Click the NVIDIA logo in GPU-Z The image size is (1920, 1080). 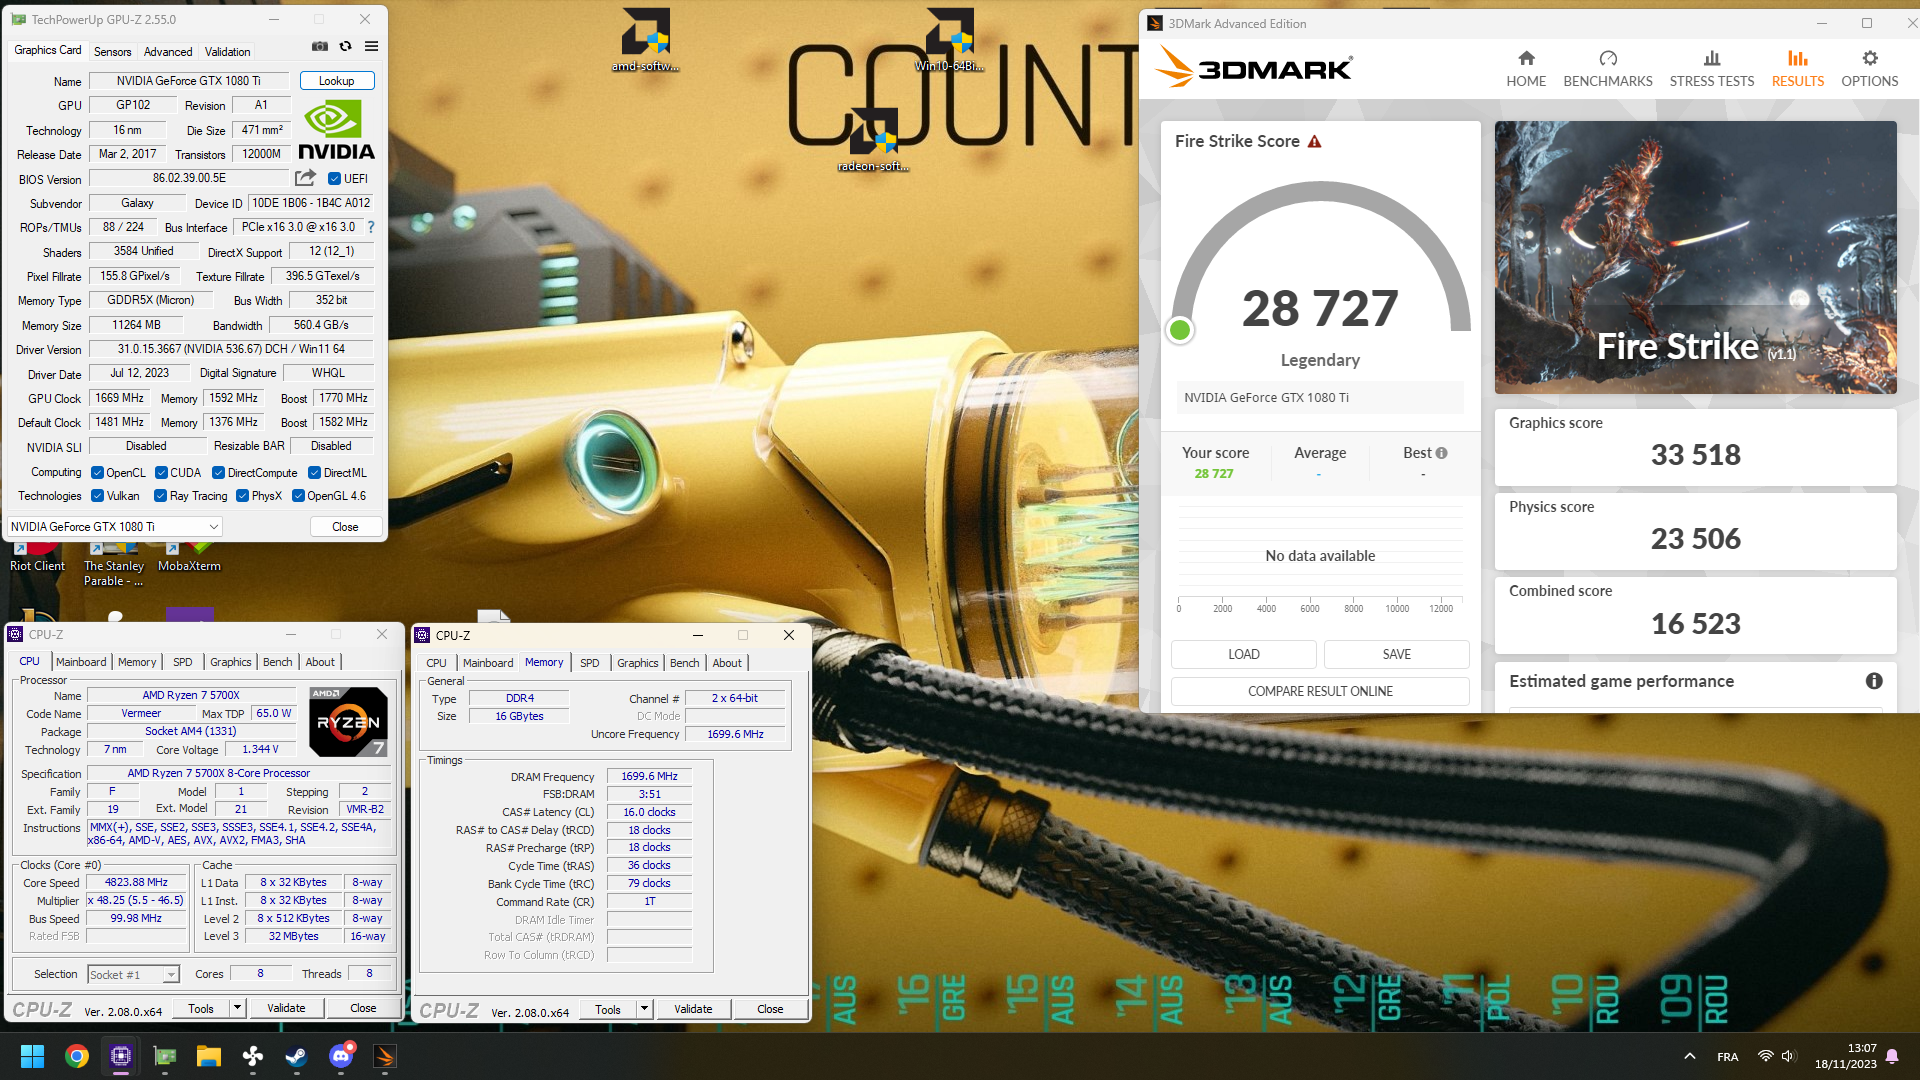click(x=336, y=130)
